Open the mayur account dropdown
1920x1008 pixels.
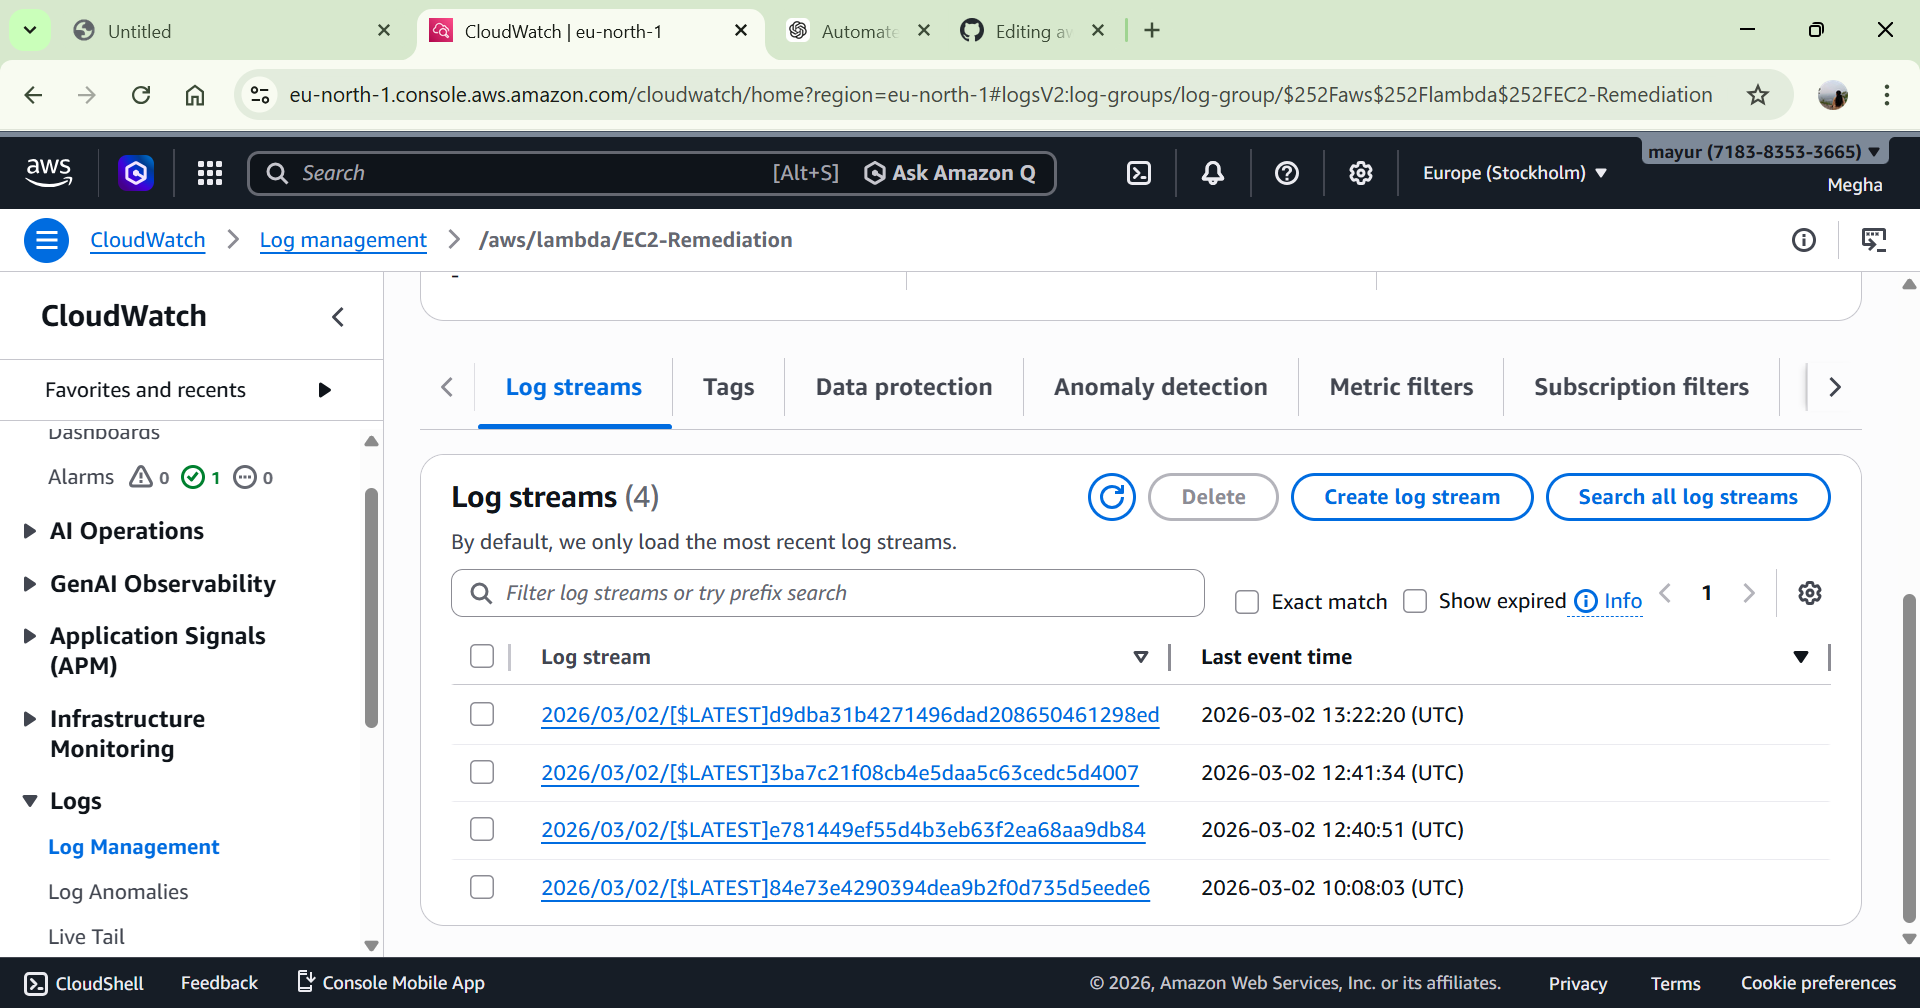pos(1765,152)
